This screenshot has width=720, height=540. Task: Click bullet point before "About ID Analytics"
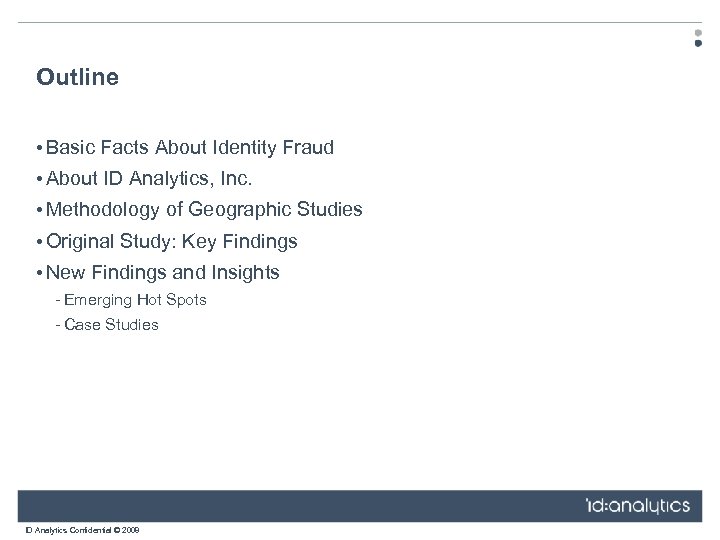click(39, 180)
